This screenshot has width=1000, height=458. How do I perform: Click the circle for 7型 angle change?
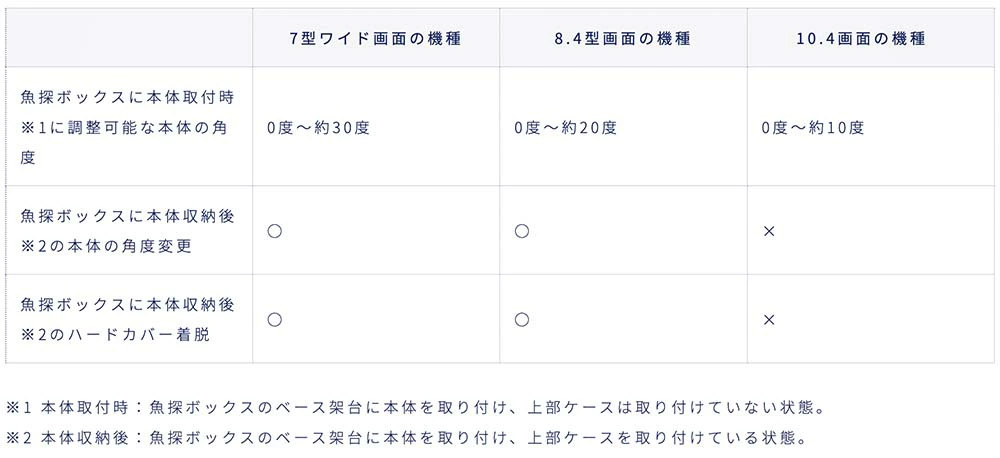(275, 231)
